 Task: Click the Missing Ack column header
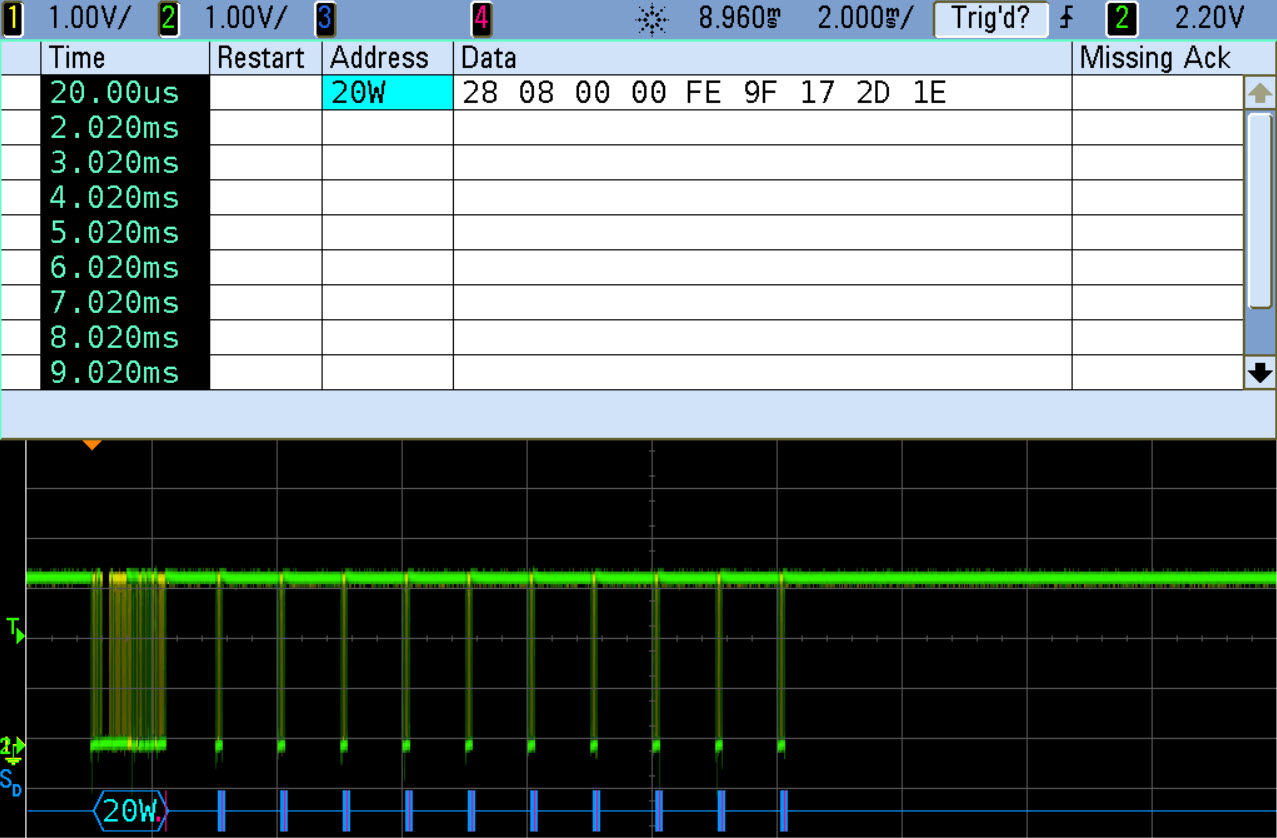(1157, 57)
